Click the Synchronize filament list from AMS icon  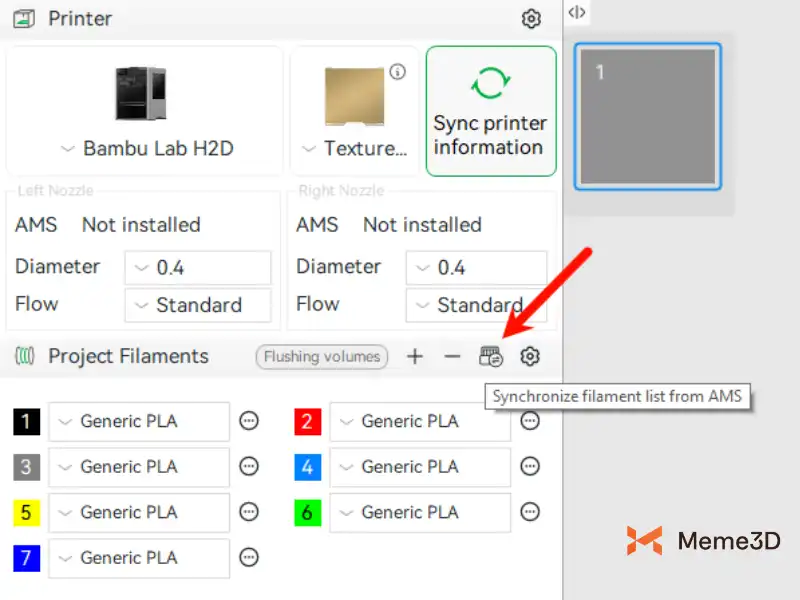491,357
